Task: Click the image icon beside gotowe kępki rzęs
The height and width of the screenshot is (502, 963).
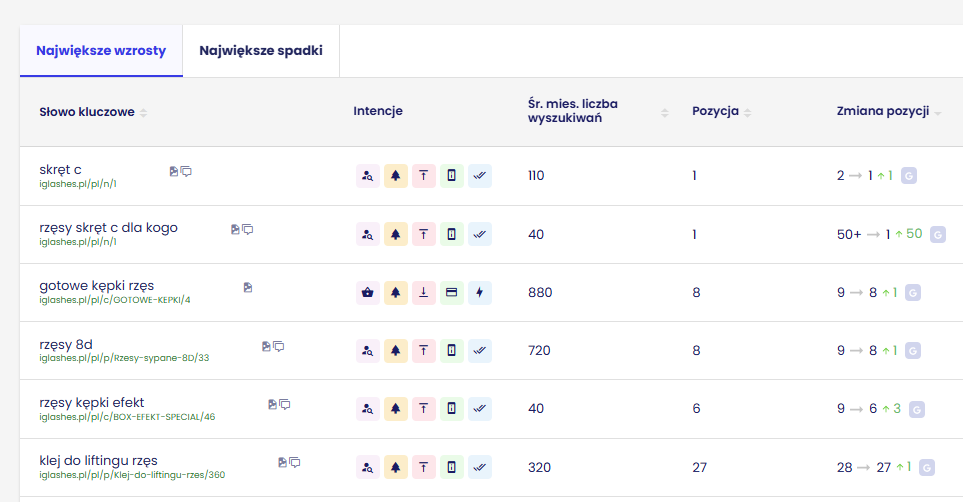Action: coord(247,287)
